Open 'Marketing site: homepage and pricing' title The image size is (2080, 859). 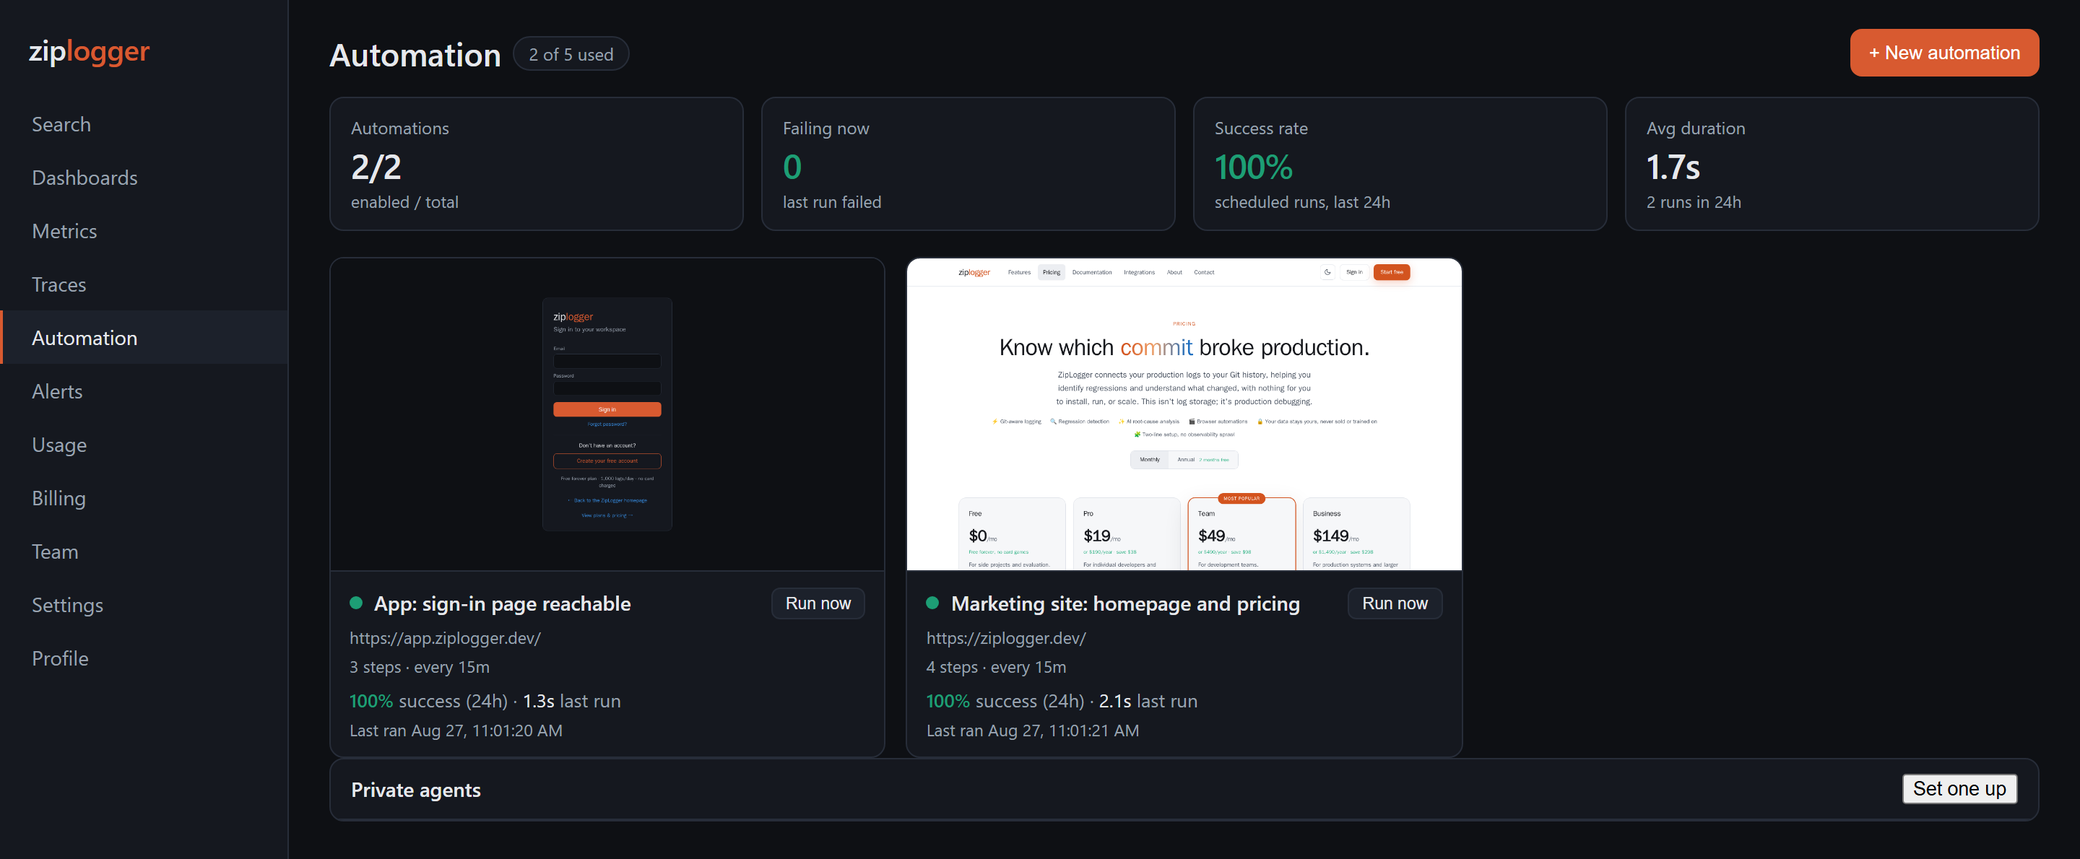point(1125,604)
